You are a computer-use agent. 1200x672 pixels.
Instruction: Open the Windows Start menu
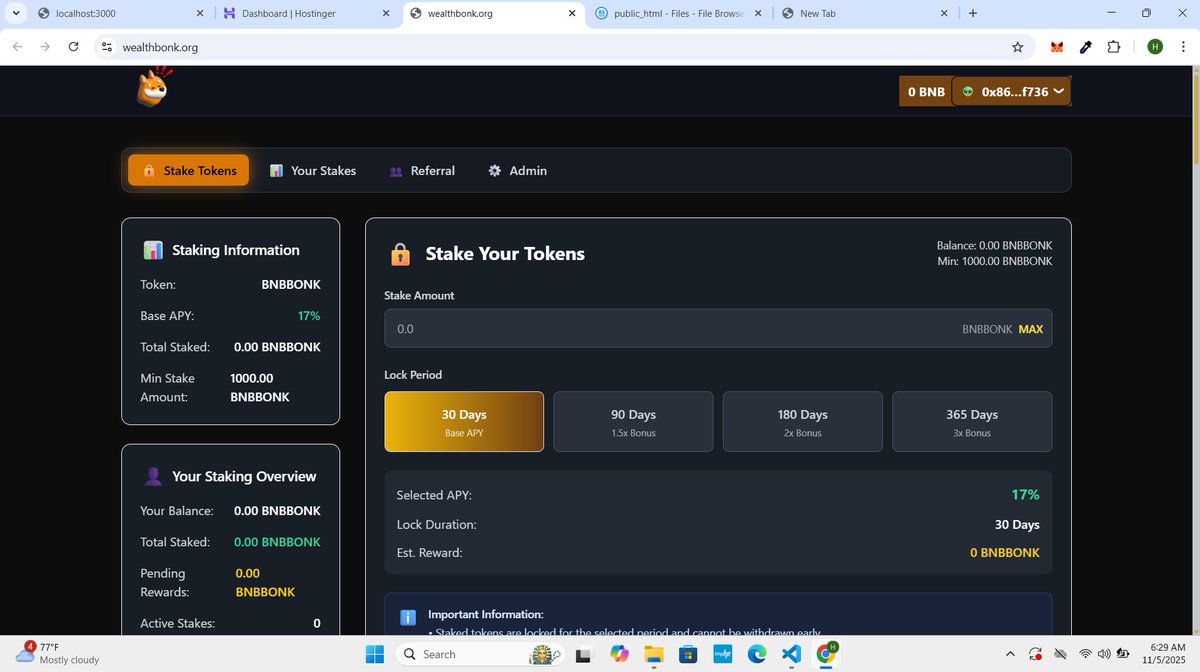pyautogui.click(x=375, y=654)
